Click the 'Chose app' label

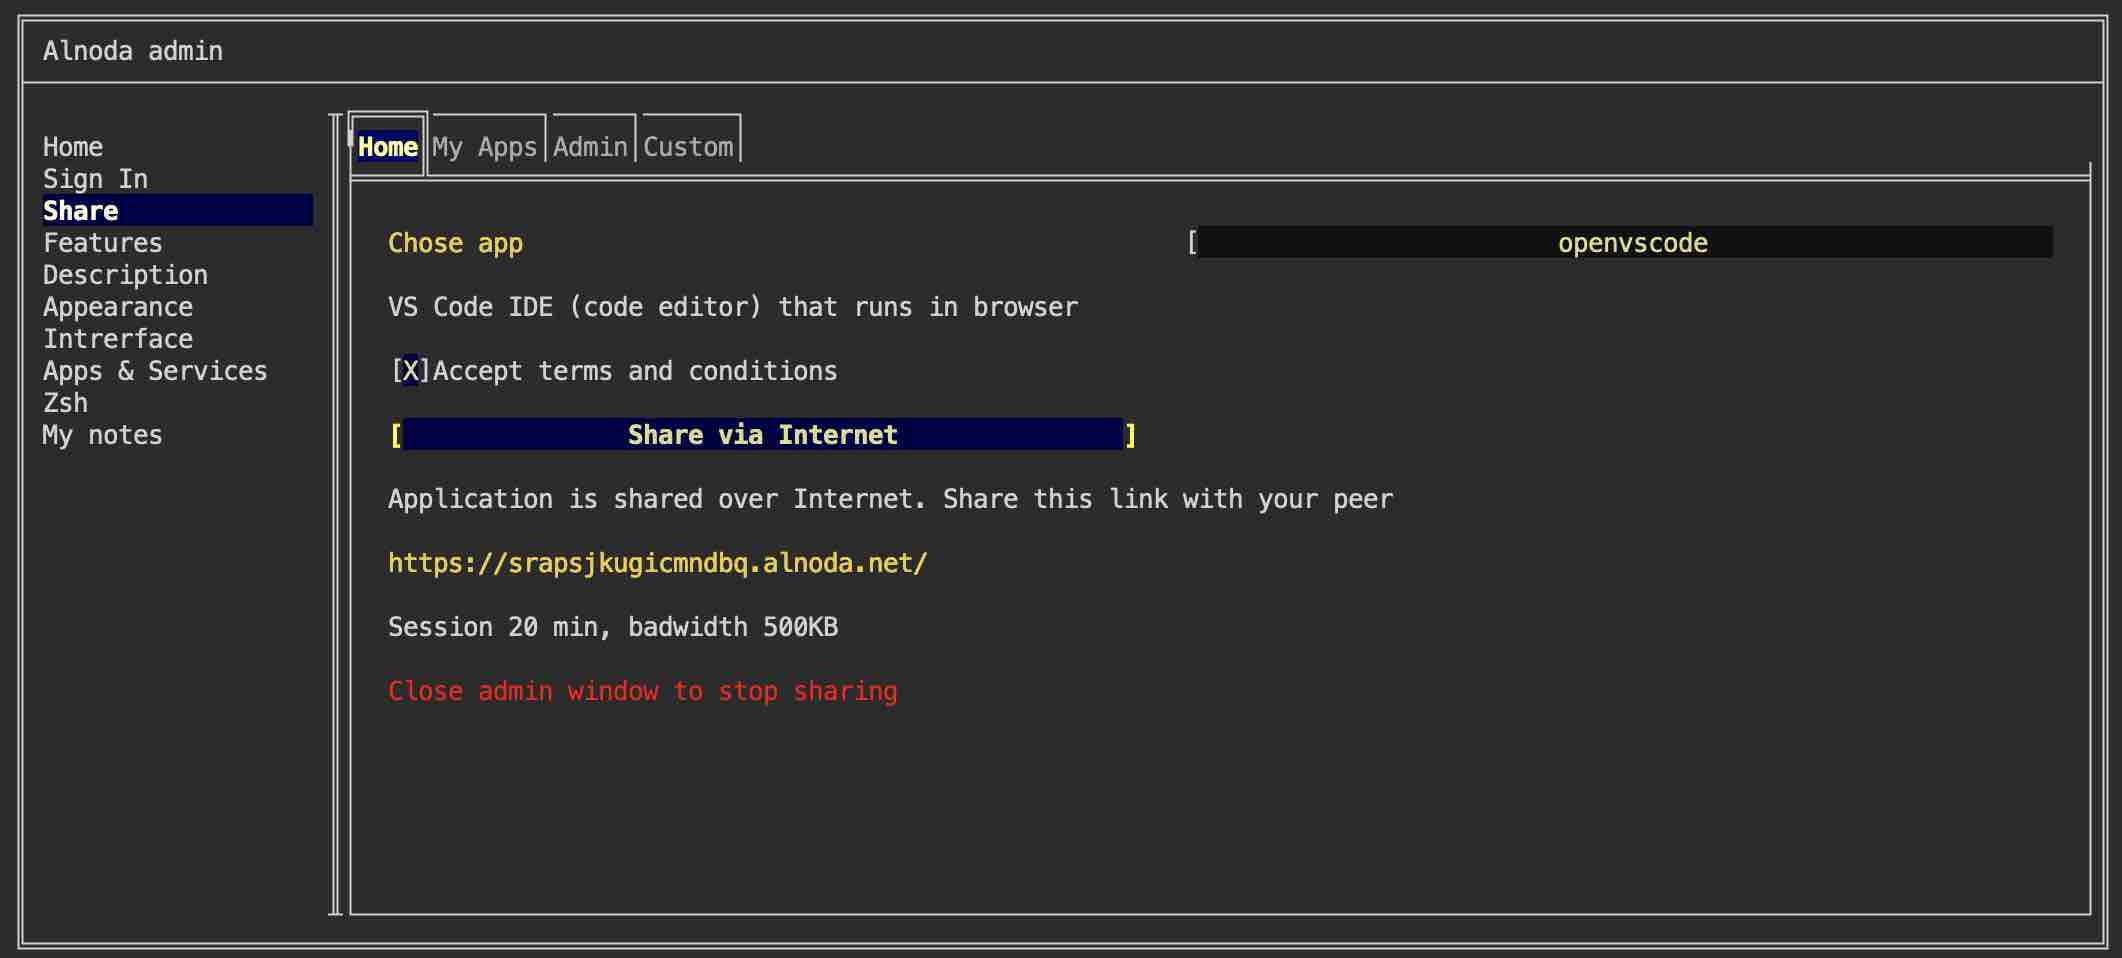(x=455, y=243)
